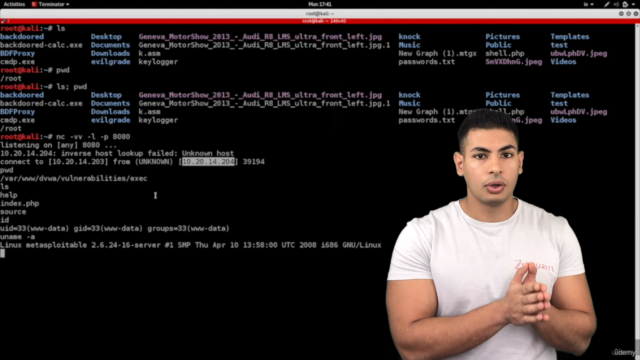This screenshot has width=640, height=360.
Task: Expand the system menu arrow
Action: [x=632, y=4]
